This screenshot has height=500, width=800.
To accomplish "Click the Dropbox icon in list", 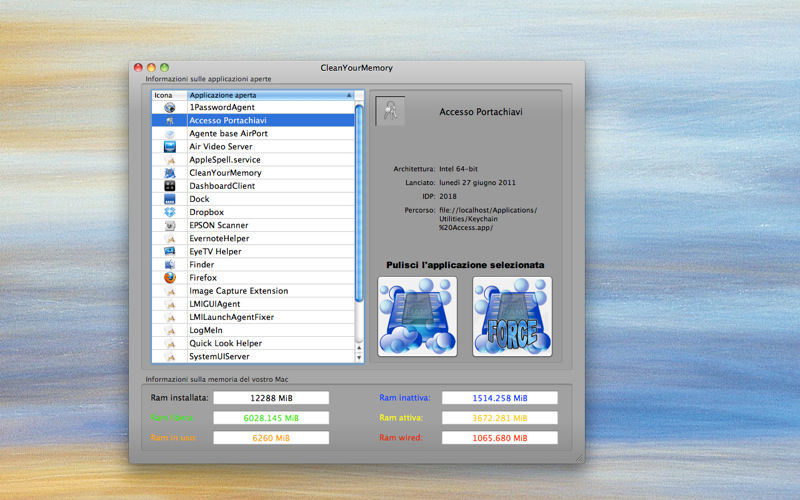I will [170, 212].
